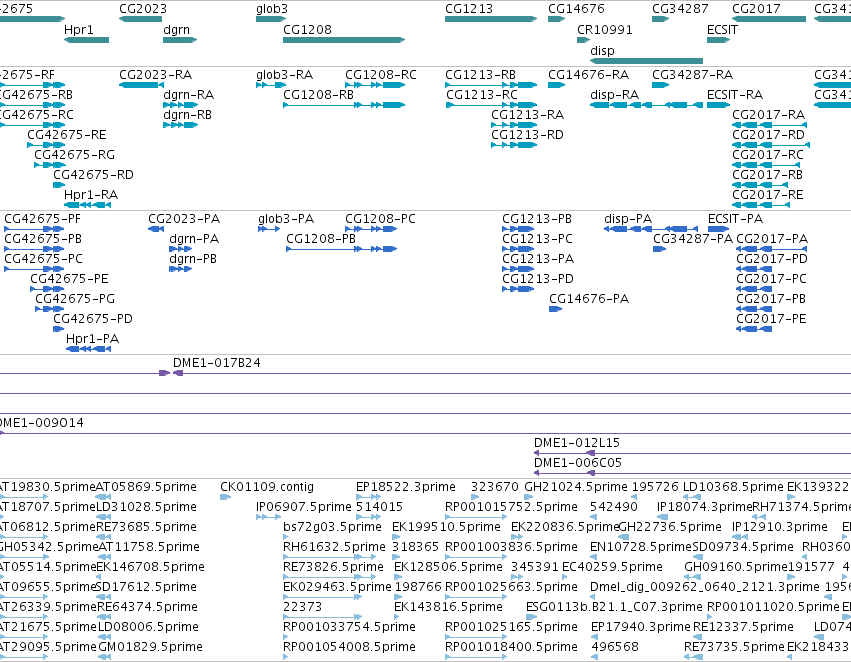Click BAC clone DME1-012L15
The width and height of the screenshot is (851, 662).
pyautogui.click(x=577, y=443)
